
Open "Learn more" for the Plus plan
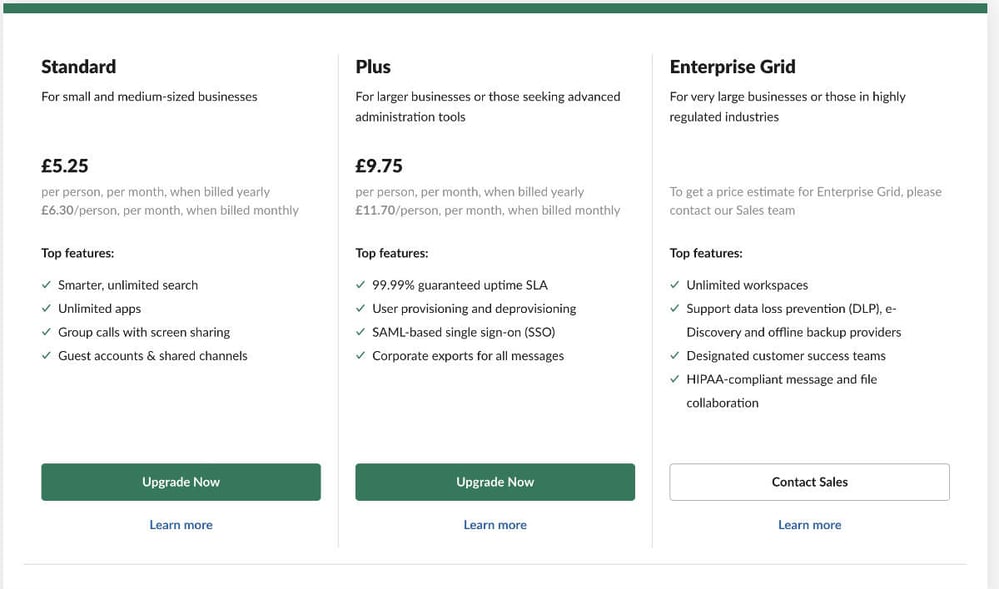[x=495, y=524]
